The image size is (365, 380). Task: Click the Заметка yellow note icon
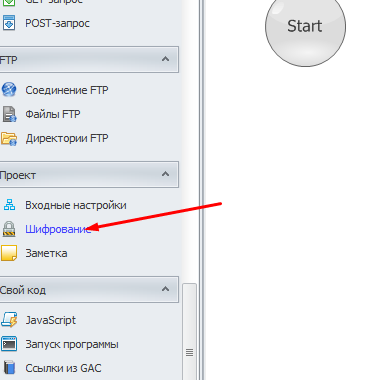9,253
